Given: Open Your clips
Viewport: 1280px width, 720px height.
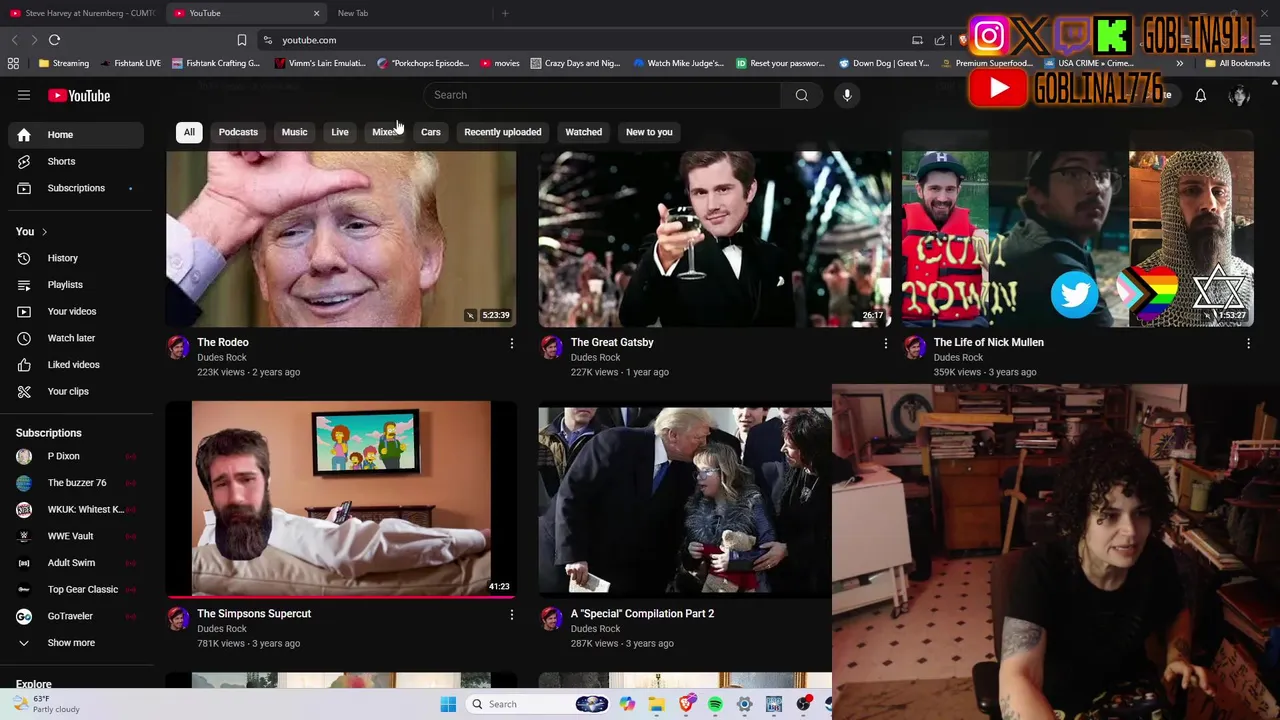Looking at the screenshot, I should pyautogui.click(x=77, y=391).
